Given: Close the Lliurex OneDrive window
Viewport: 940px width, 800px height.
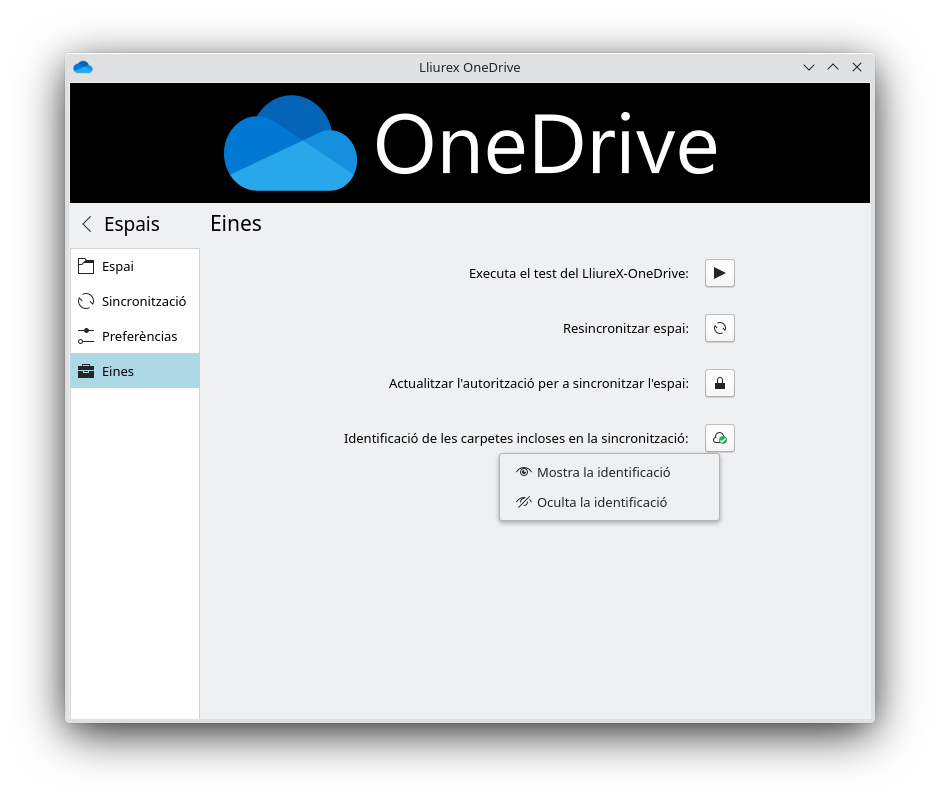Looking at the screenshot, I should pyautogui.click(x=857, y=67).
